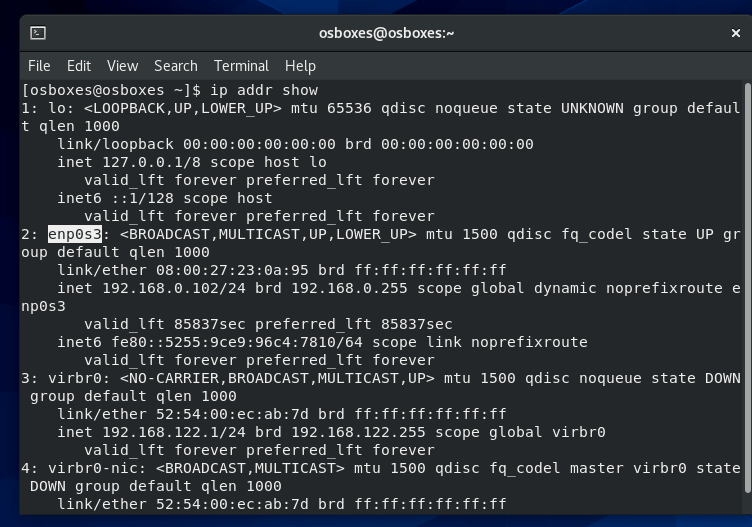The width and height of the screenshot is (752, 527).
Task: Open the Search menu
Action: 176,66
